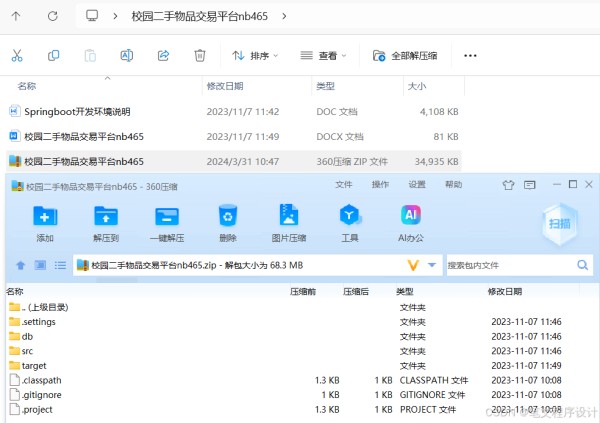
Task: Open 图片压缩 image compression tool
Action: (289, 224)
